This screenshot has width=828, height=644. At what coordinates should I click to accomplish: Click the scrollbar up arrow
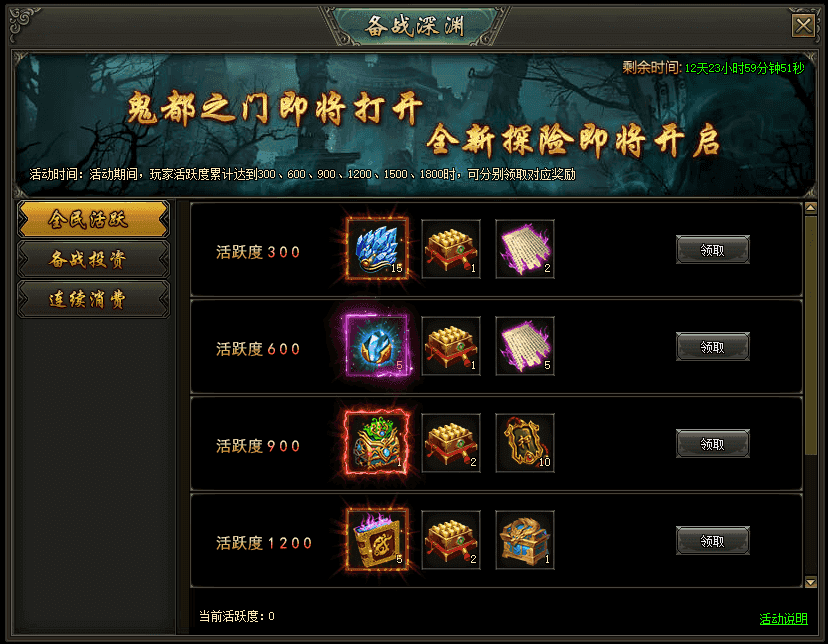(811, 208)
